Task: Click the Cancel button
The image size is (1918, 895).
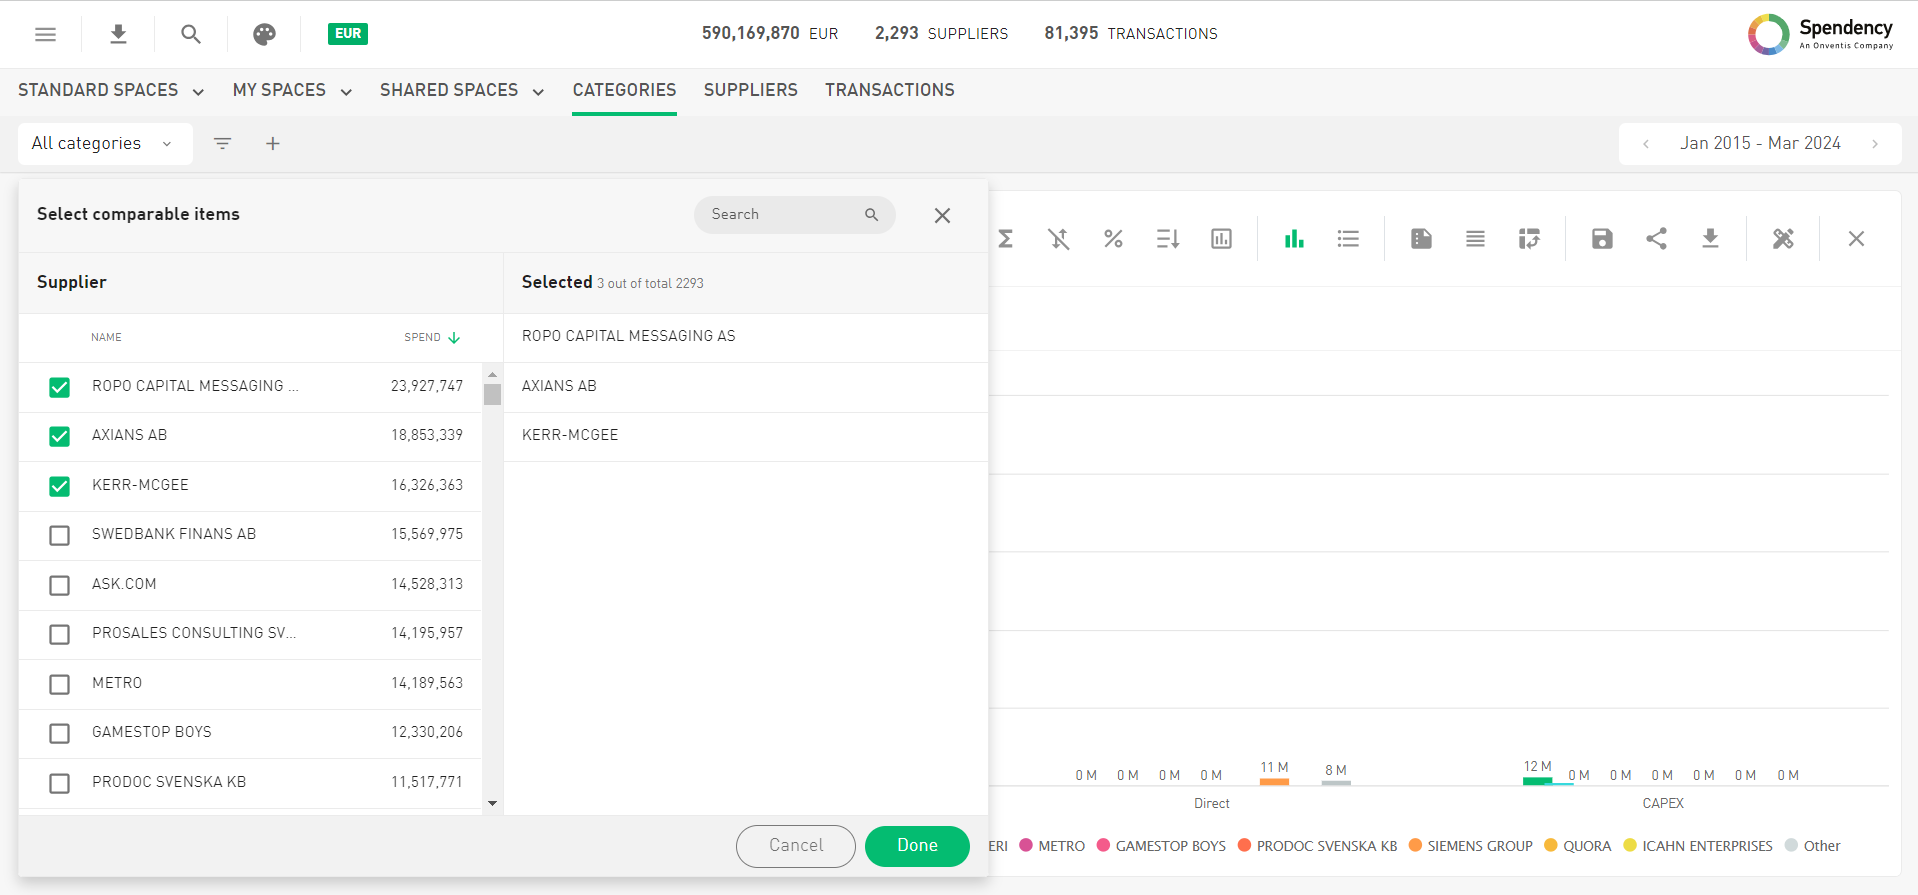Action: pyautogui.click(x=795, y=846)
